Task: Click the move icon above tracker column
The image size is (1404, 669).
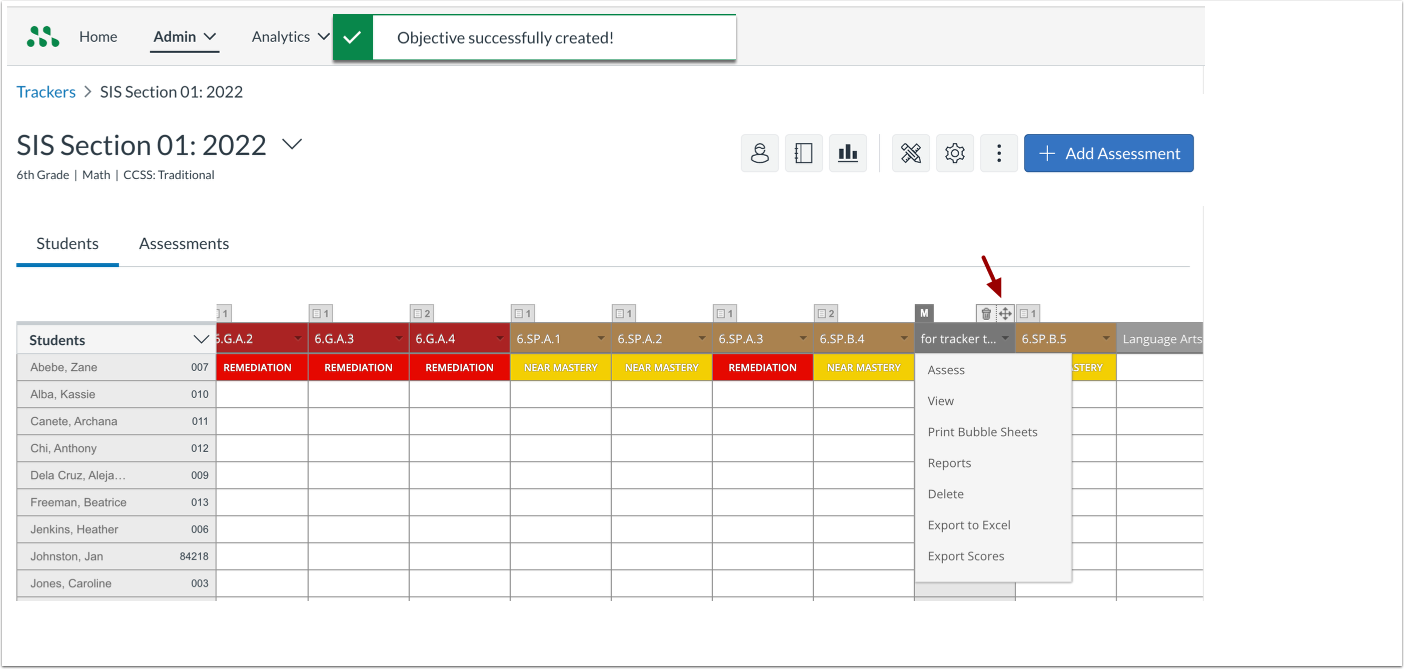Action: pos(1005,313)
